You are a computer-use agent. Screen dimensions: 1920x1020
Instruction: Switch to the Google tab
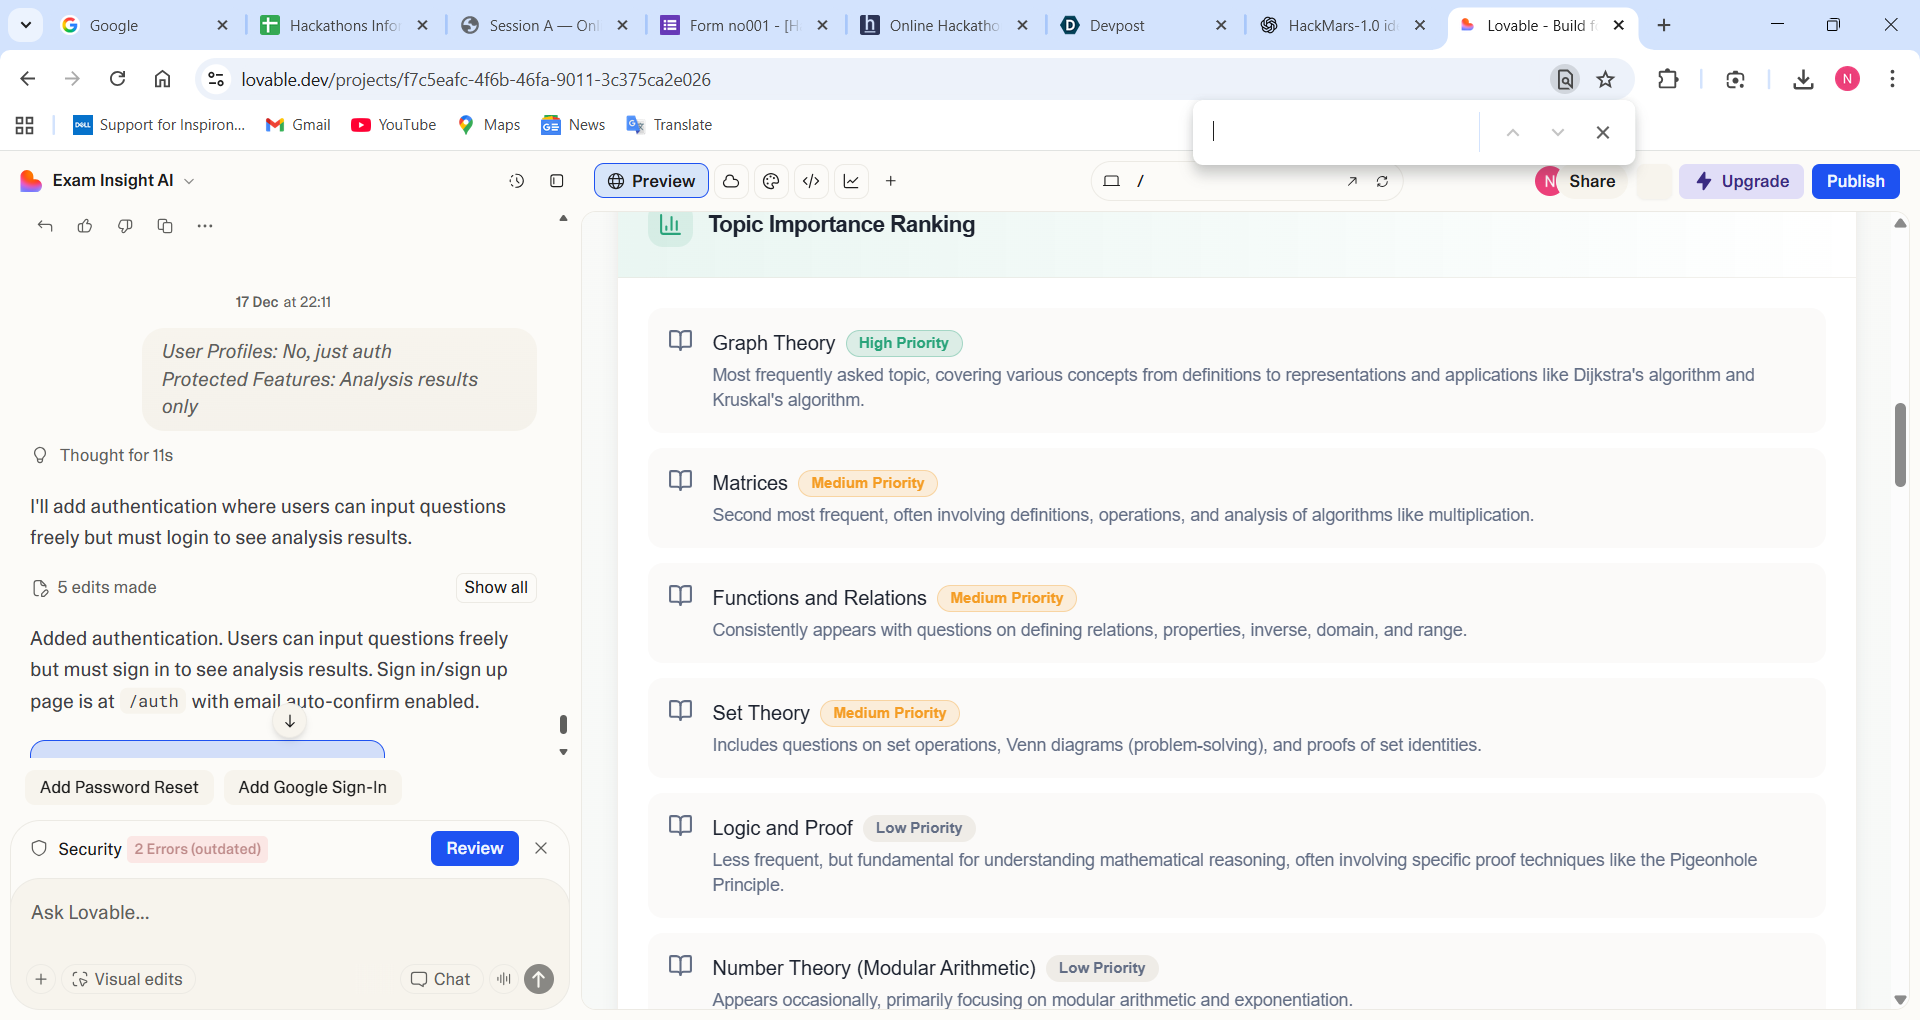(x=143, y=25)
